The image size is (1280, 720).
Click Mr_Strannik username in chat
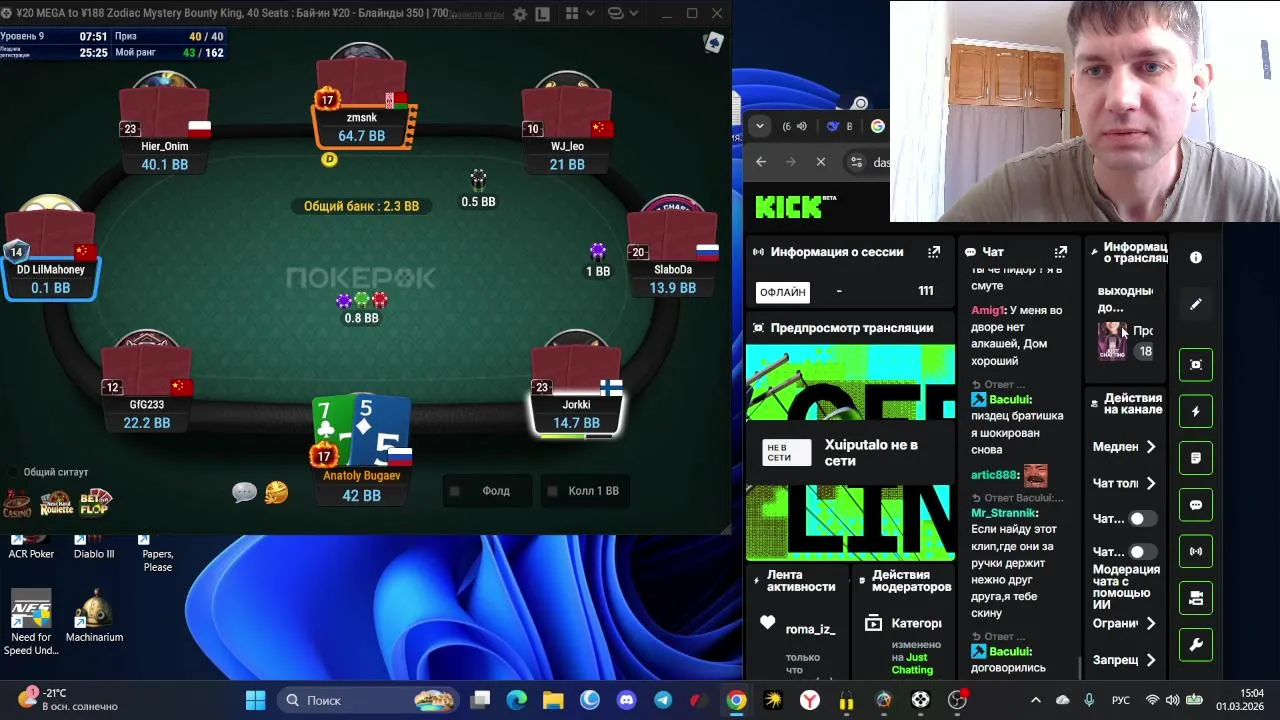[x=1004, y=513]
